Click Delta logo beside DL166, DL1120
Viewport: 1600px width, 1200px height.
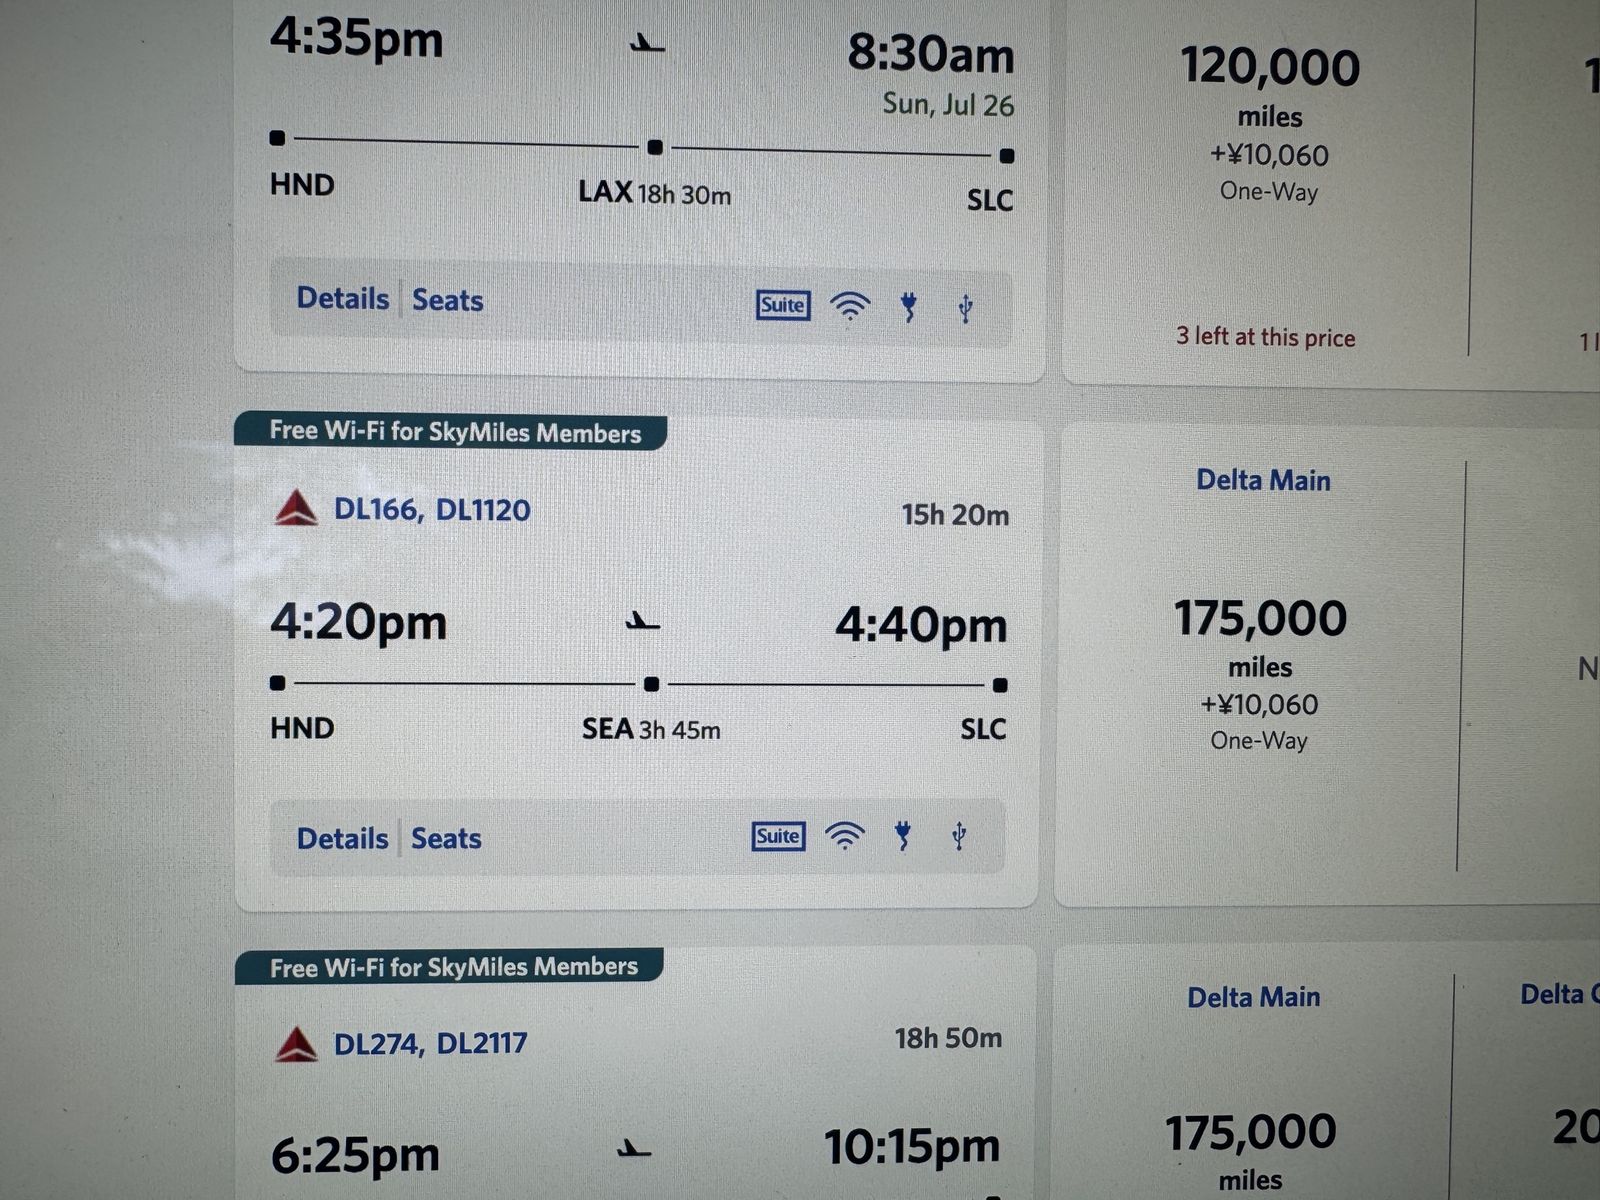click(296, 509)
